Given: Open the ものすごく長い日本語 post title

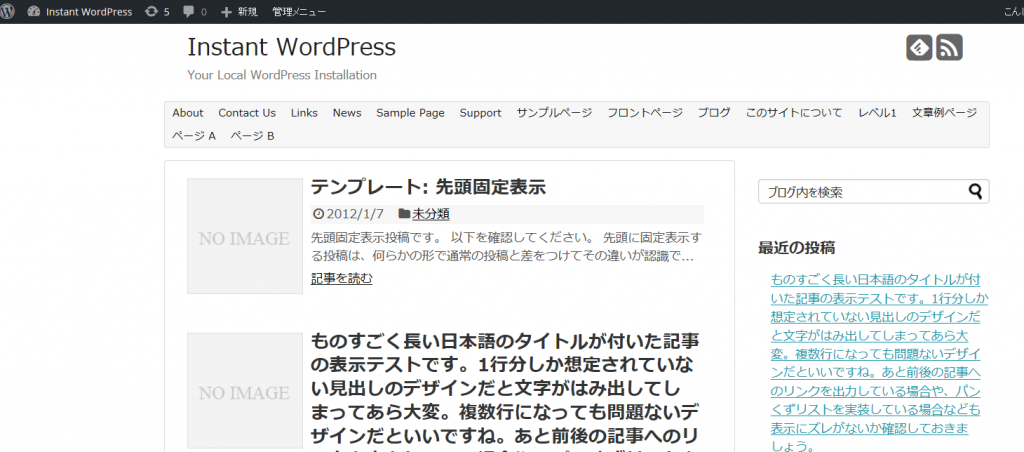Looking at the screenshot, I should tap(506, 392).
